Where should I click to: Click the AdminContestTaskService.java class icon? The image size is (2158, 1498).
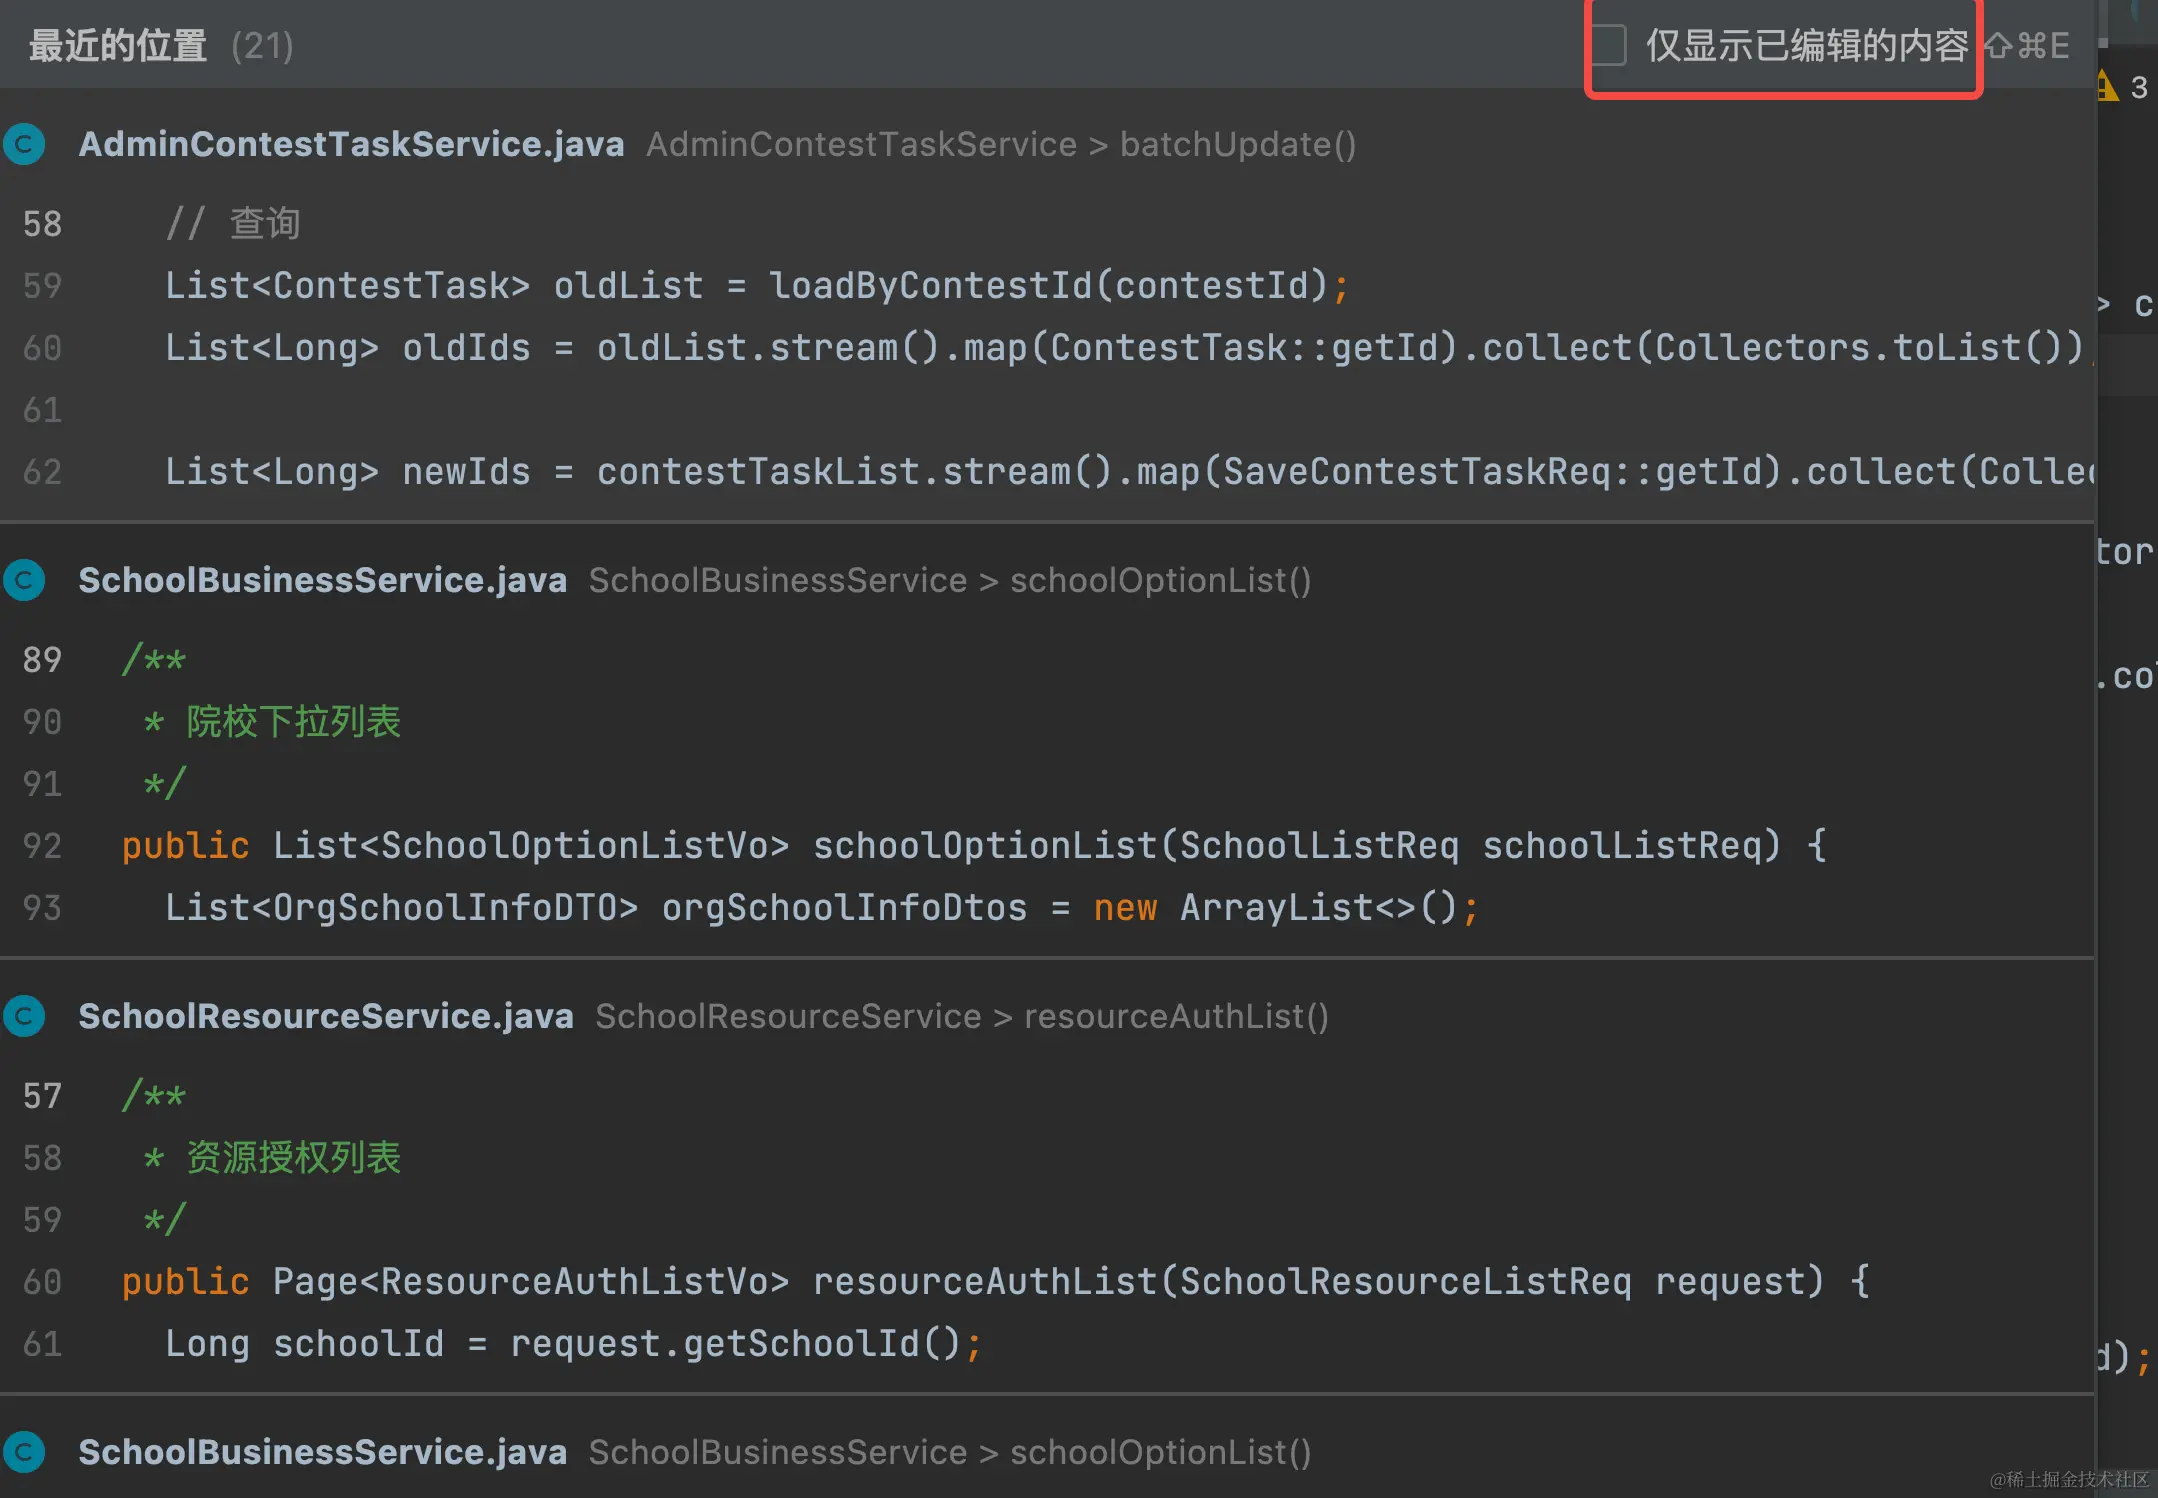pos(25,144)
